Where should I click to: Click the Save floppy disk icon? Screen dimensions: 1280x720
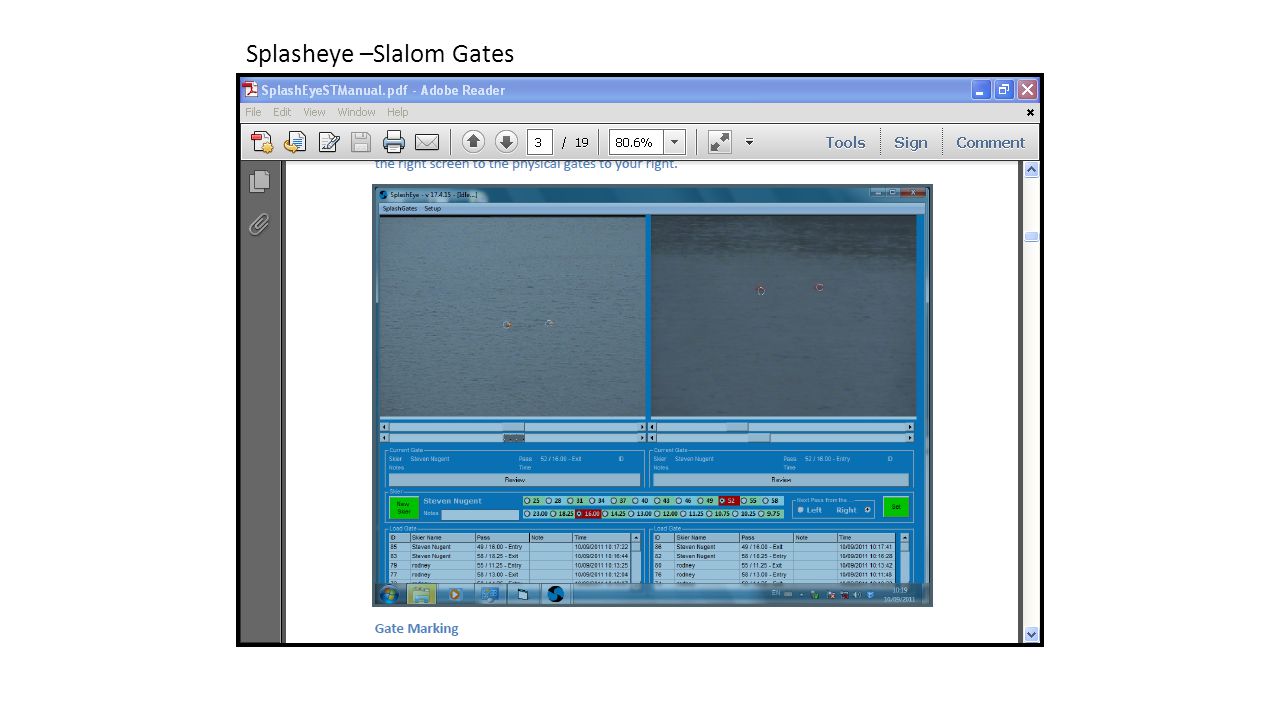tap(361, 142)
